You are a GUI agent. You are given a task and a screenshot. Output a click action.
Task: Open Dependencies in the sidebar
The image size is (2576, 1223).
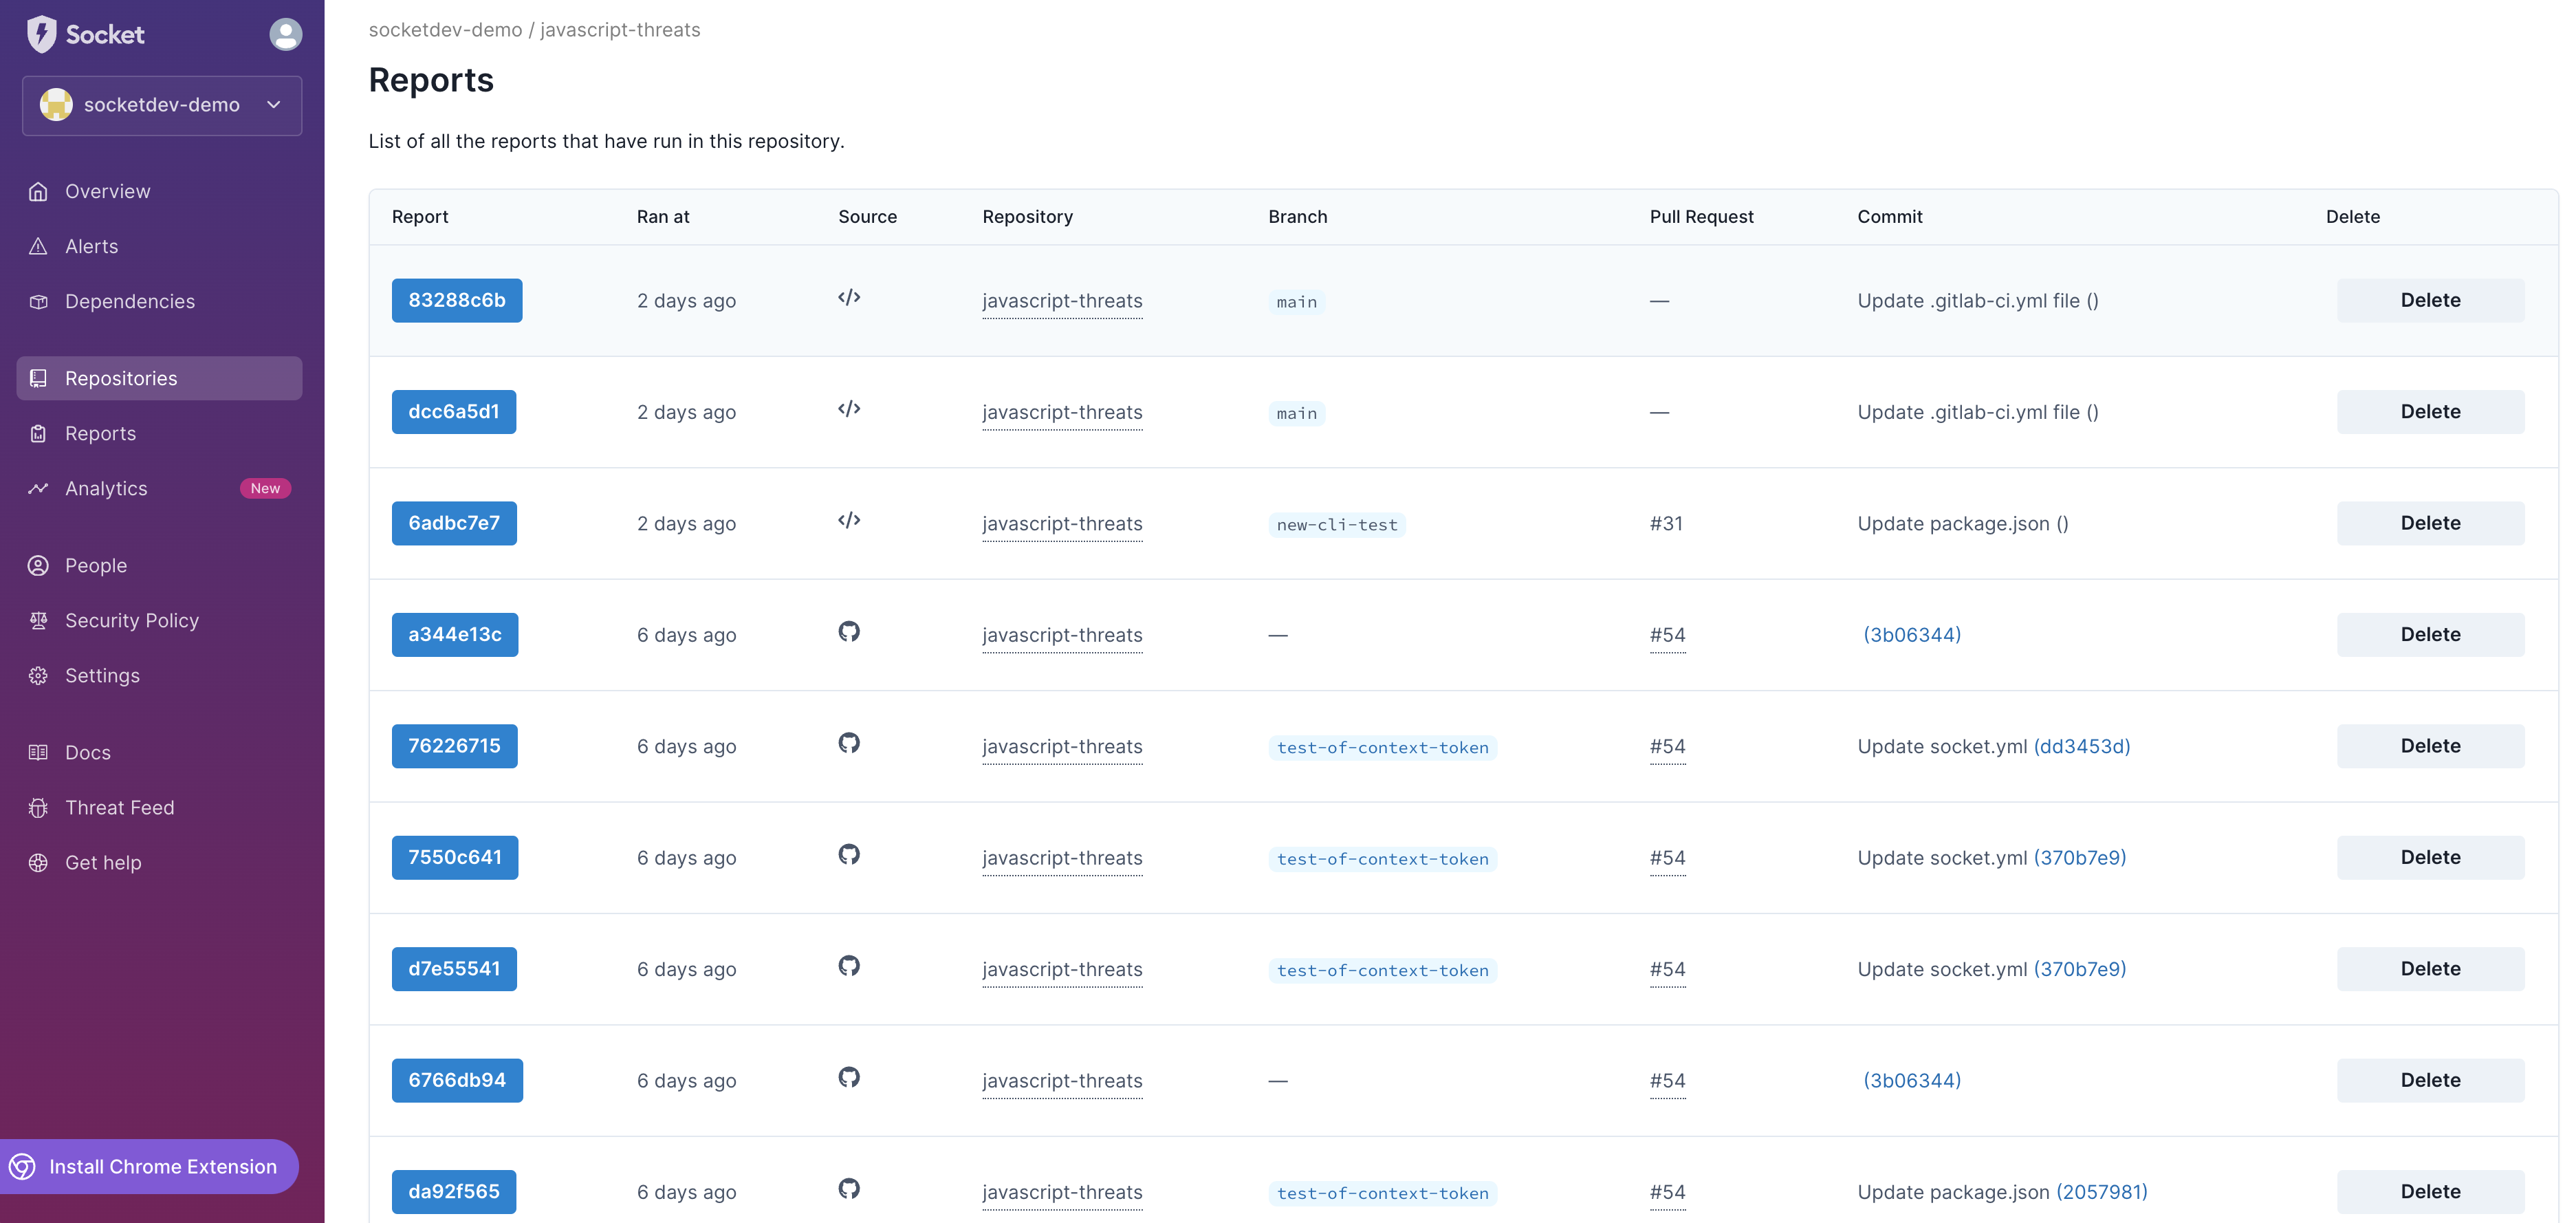pyautogui.click(x=159, y=301)
